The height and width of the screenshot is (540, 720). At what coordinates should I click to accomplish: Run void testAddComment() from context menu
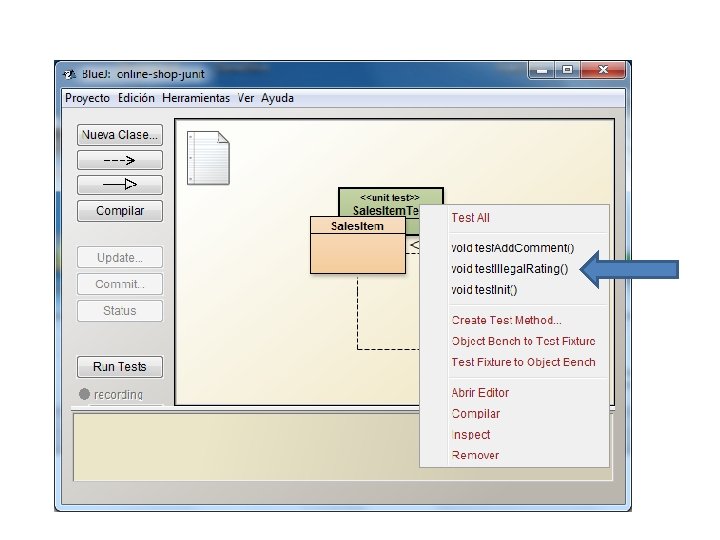[x=515, y=248]
